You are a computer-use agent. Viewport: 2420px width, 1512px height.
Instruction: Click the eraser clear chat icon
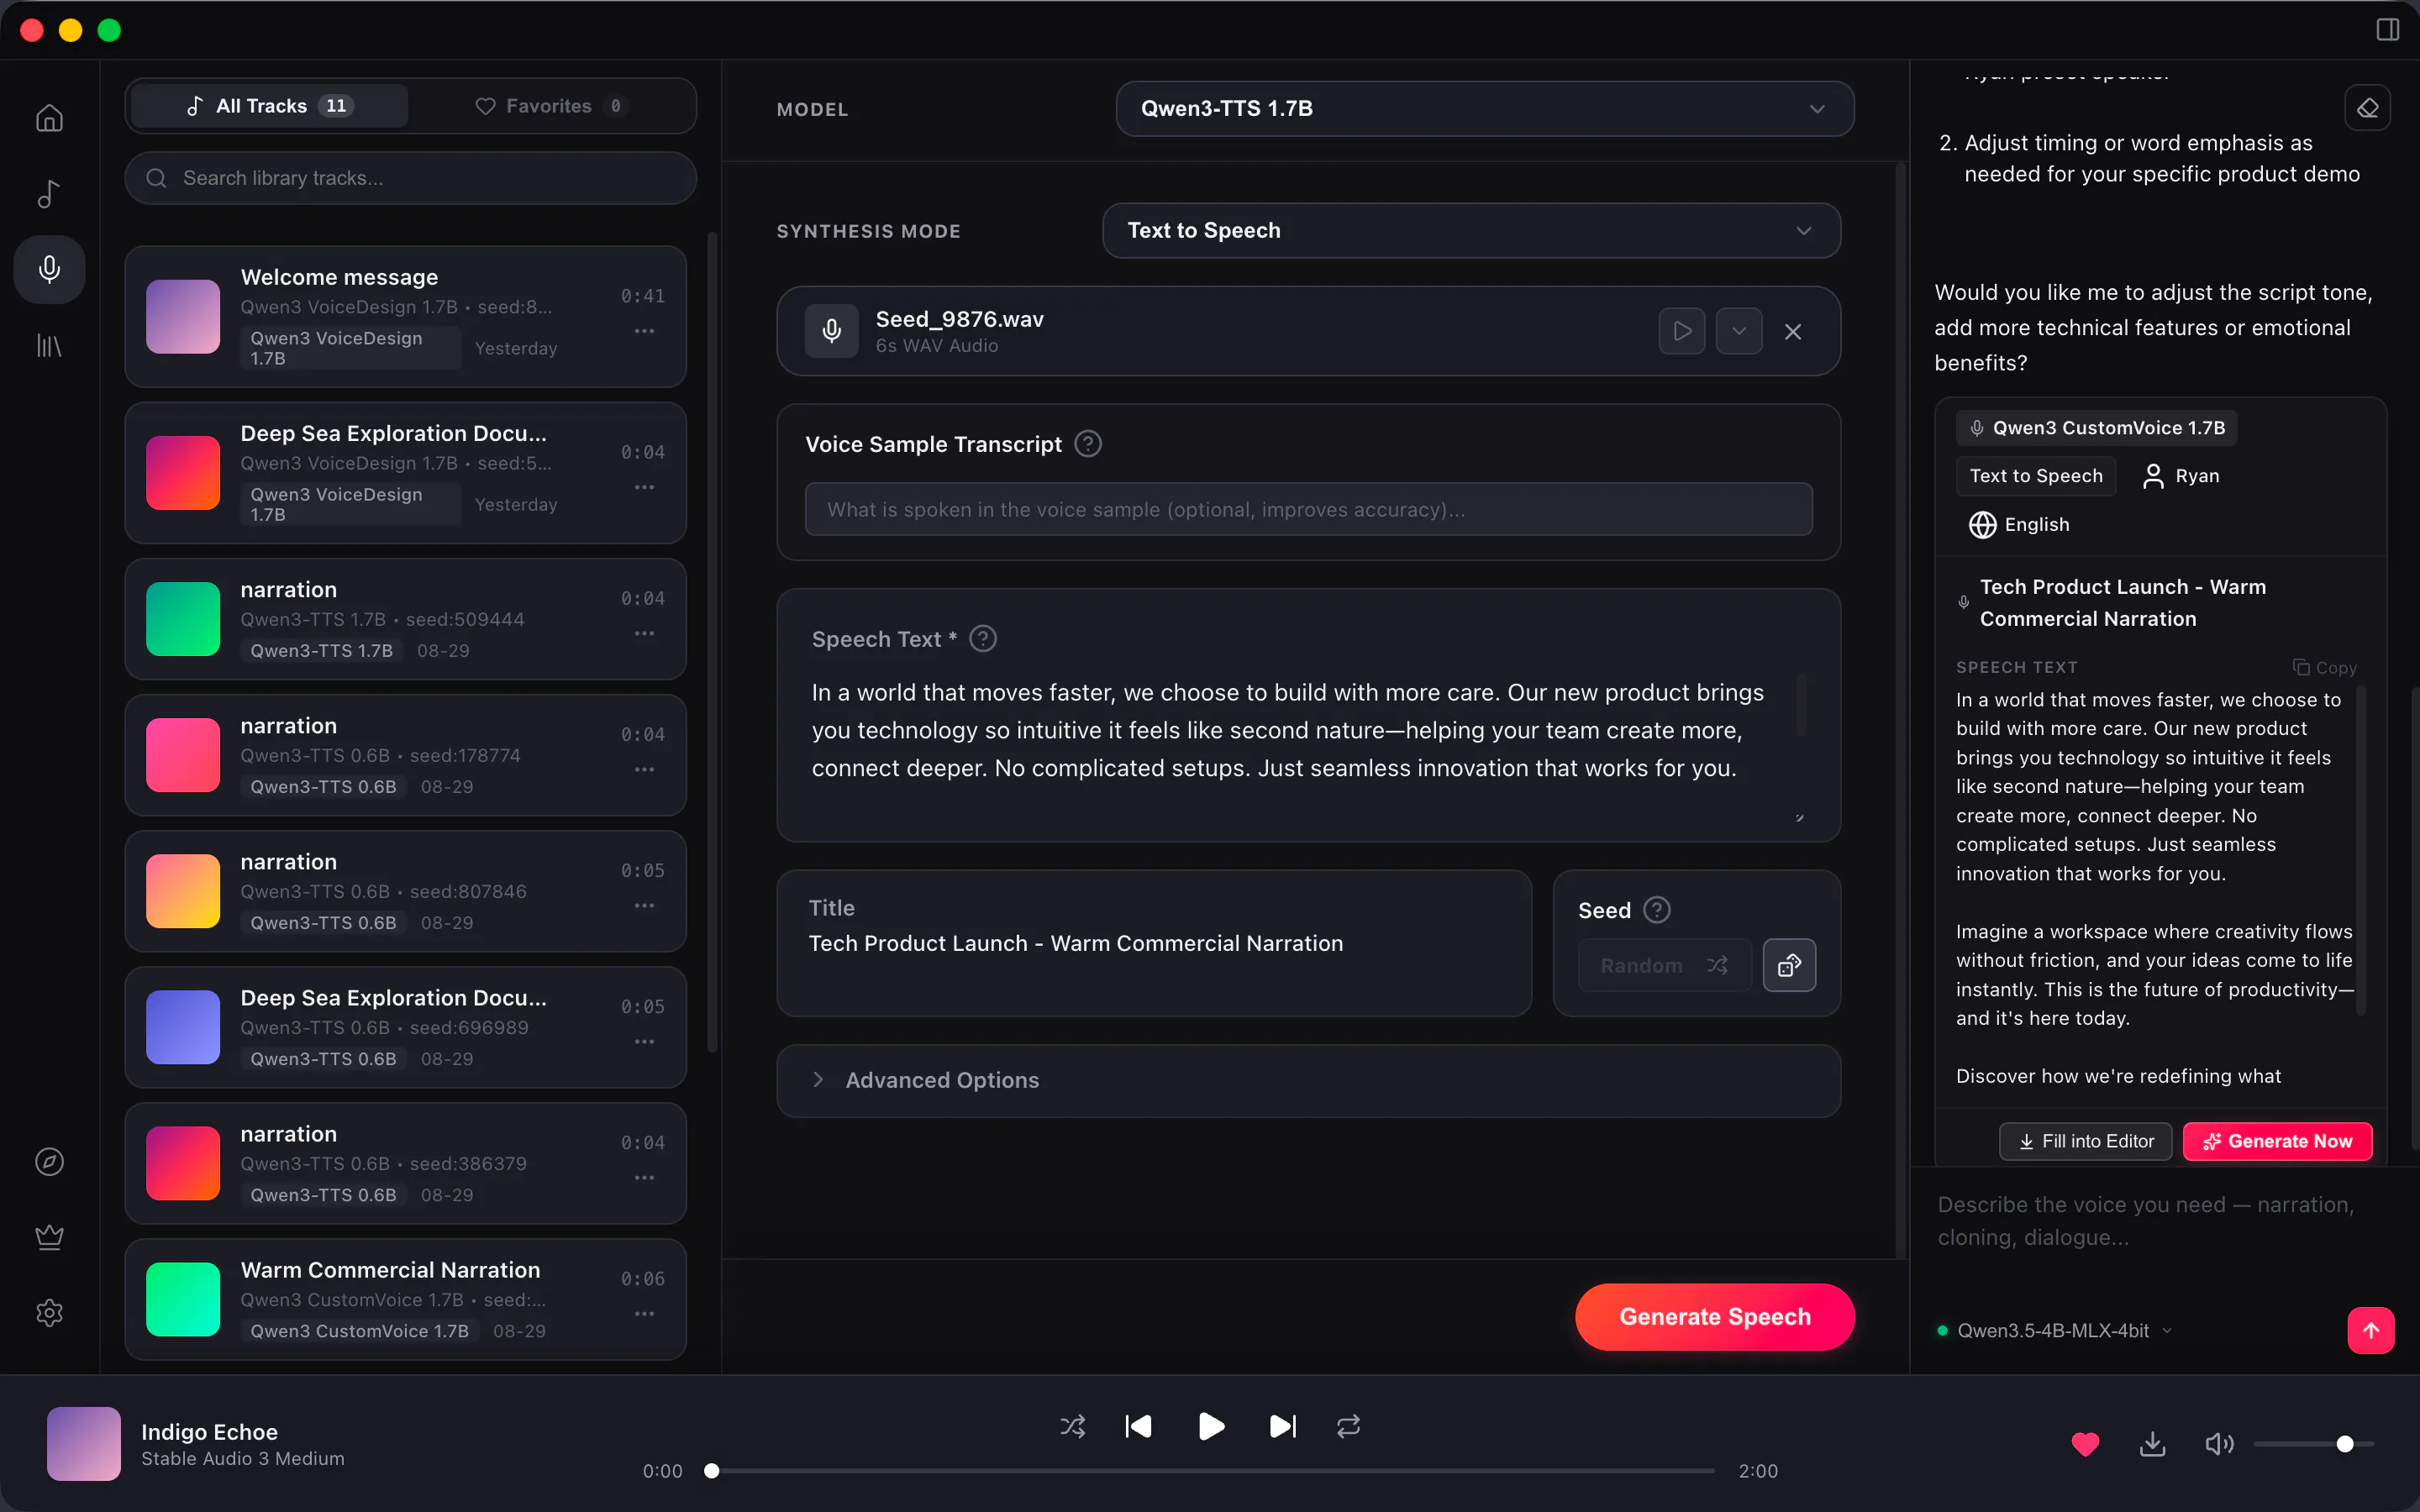2367,108
